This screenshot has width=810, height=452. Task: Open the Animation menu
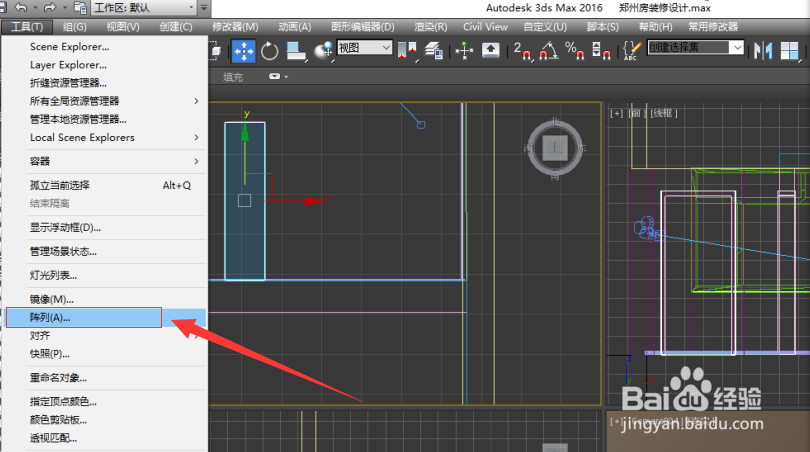(295, 27)
